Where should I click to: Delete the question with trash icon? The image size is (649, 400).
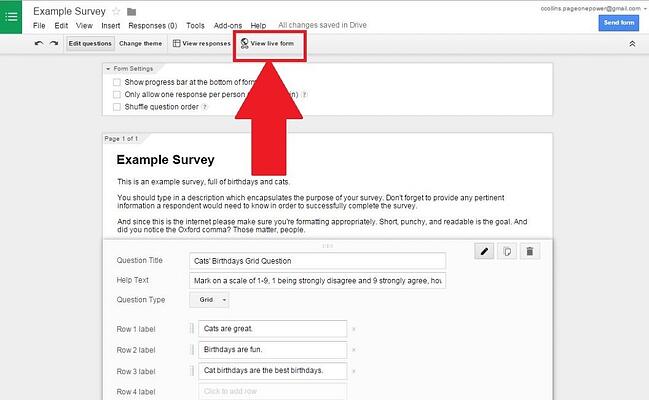click(x=530, y=251)
